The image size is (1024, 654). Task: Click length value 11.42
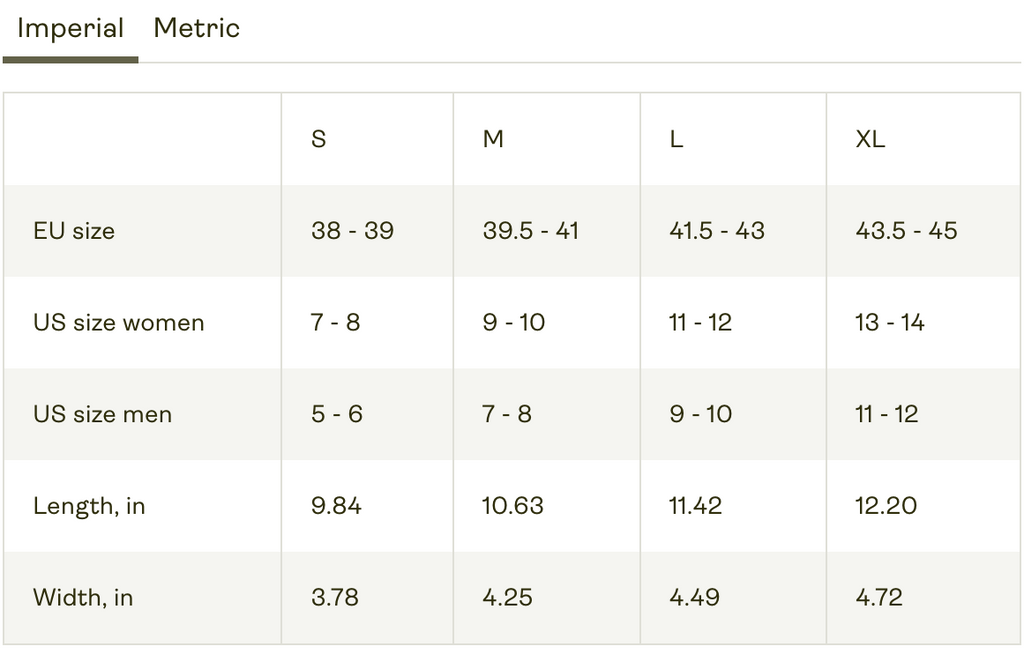695,506
